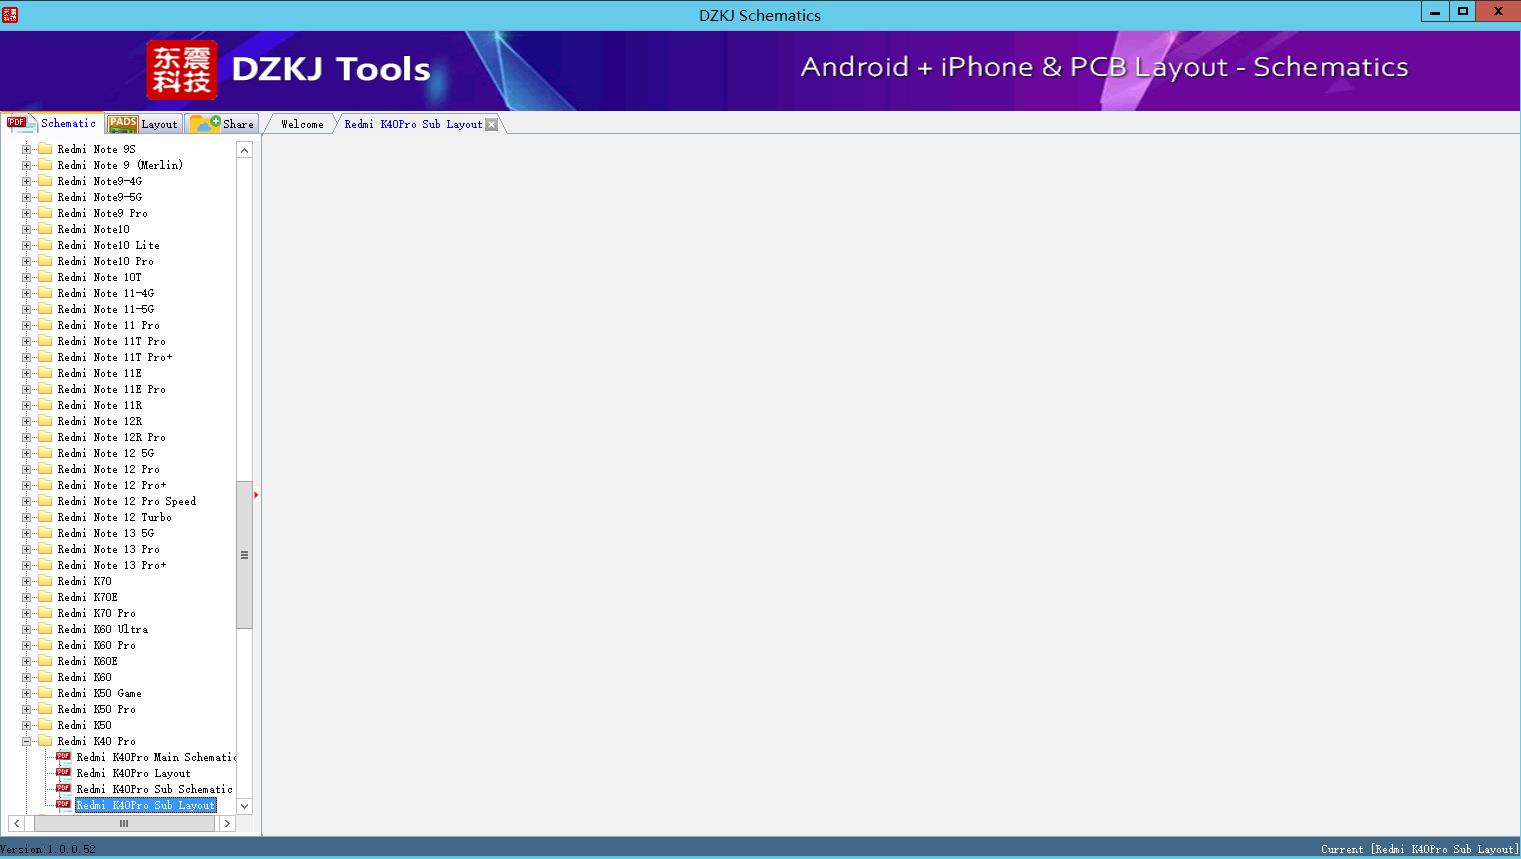
Task: Click the Redmi Note 11T Pro folder icon
Action: [45, 341]
